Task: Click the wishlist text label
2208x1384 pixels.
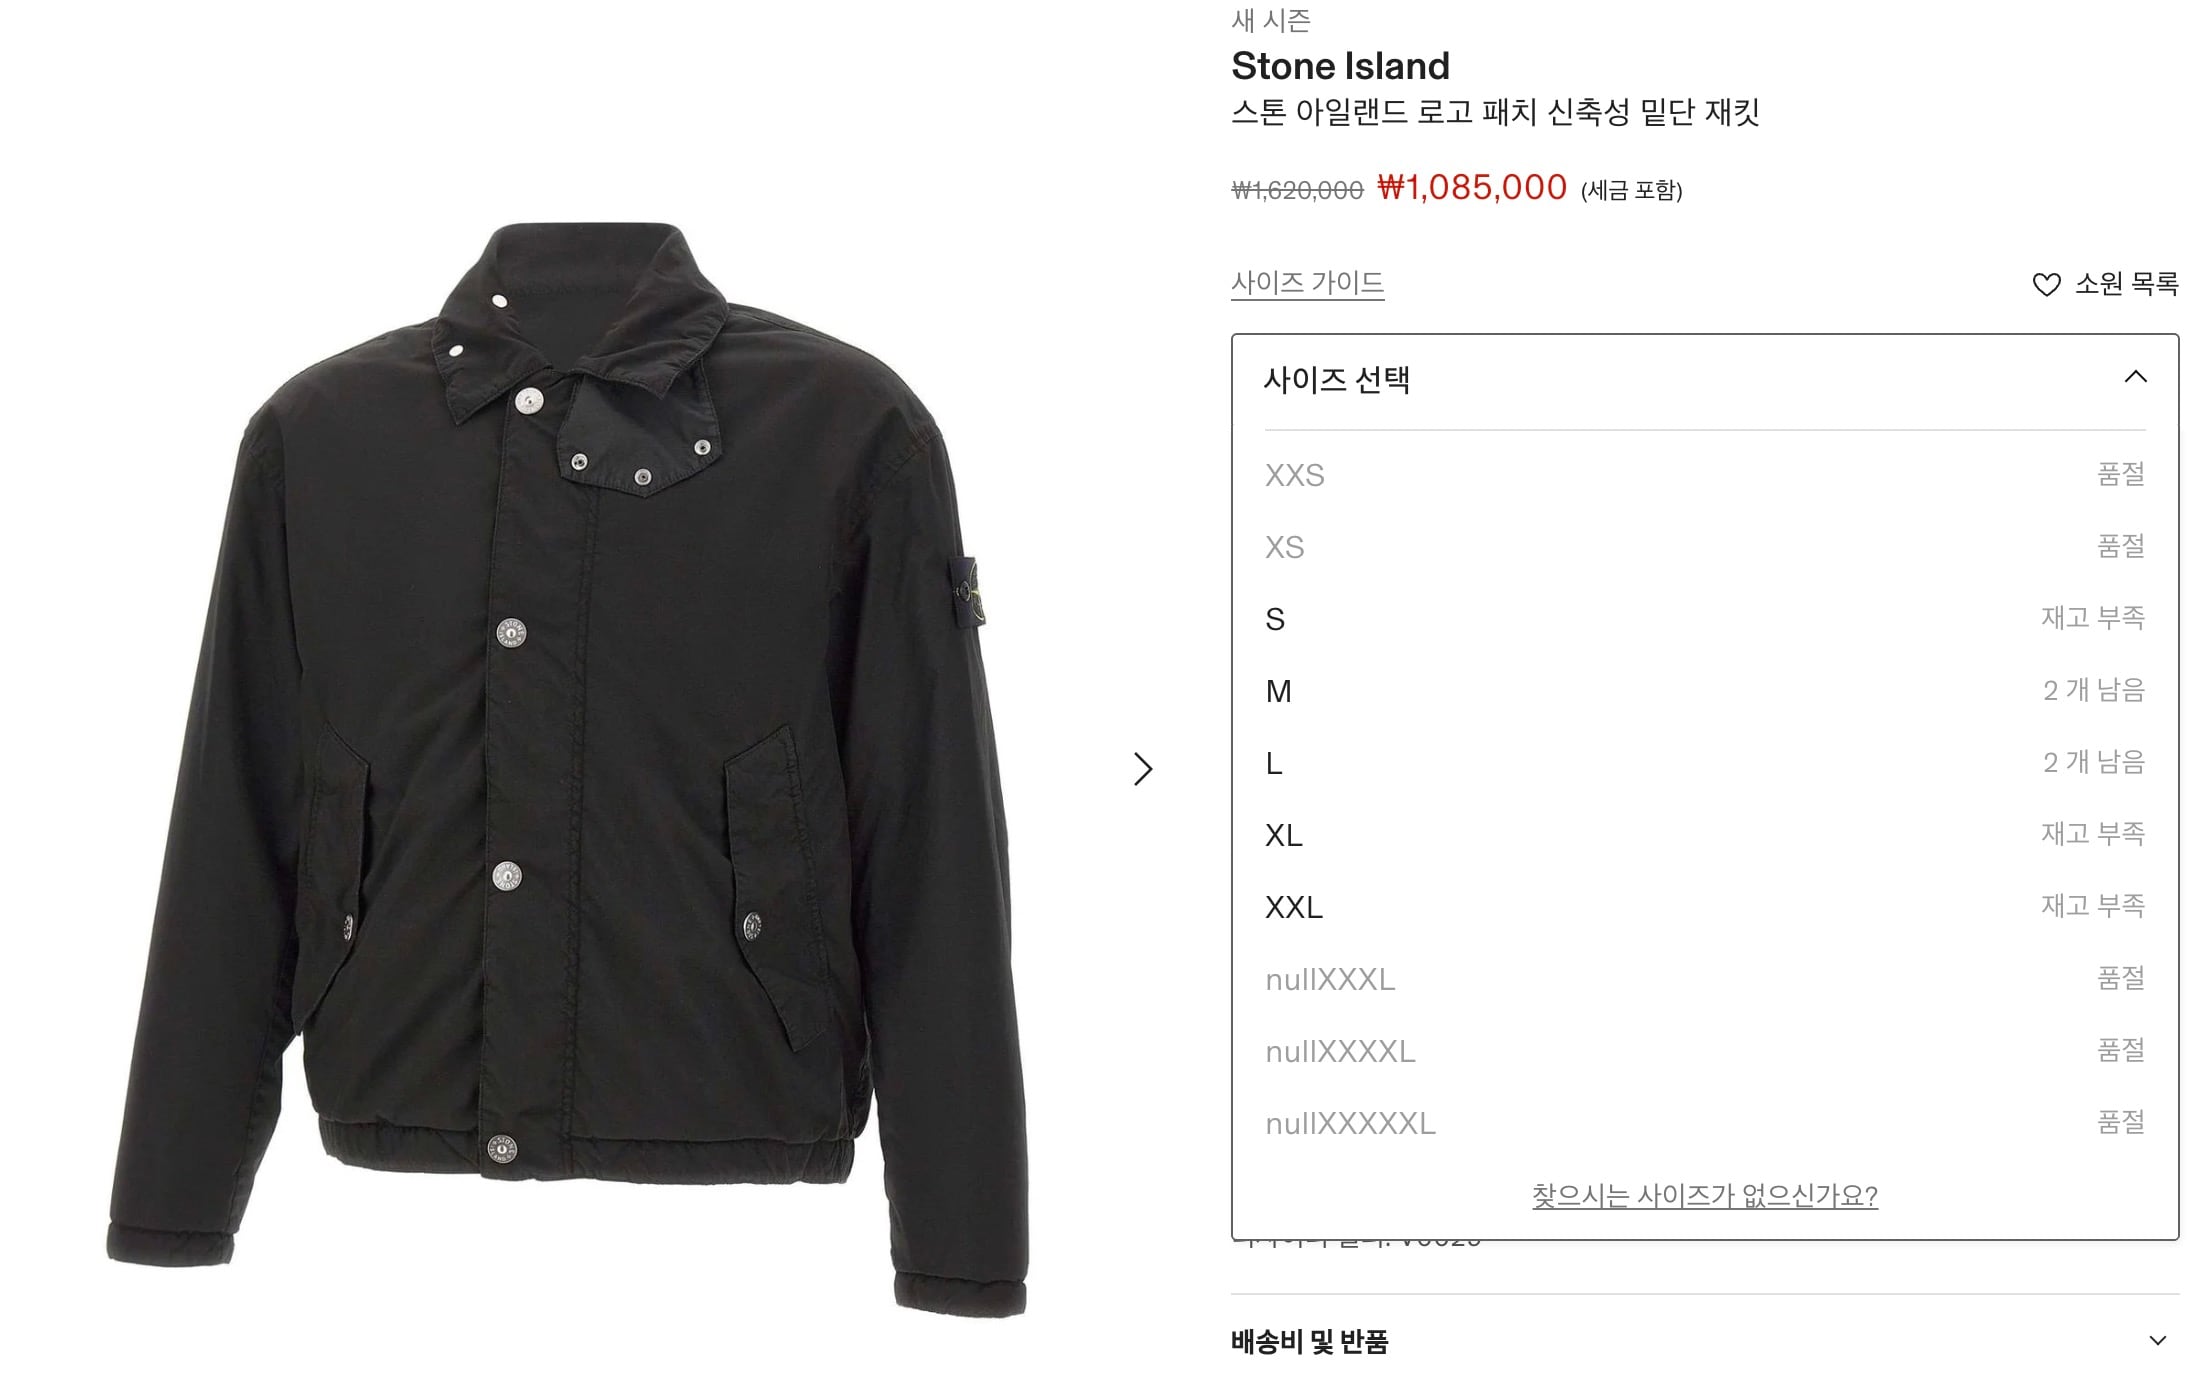Action: (x=2127, y=284)
